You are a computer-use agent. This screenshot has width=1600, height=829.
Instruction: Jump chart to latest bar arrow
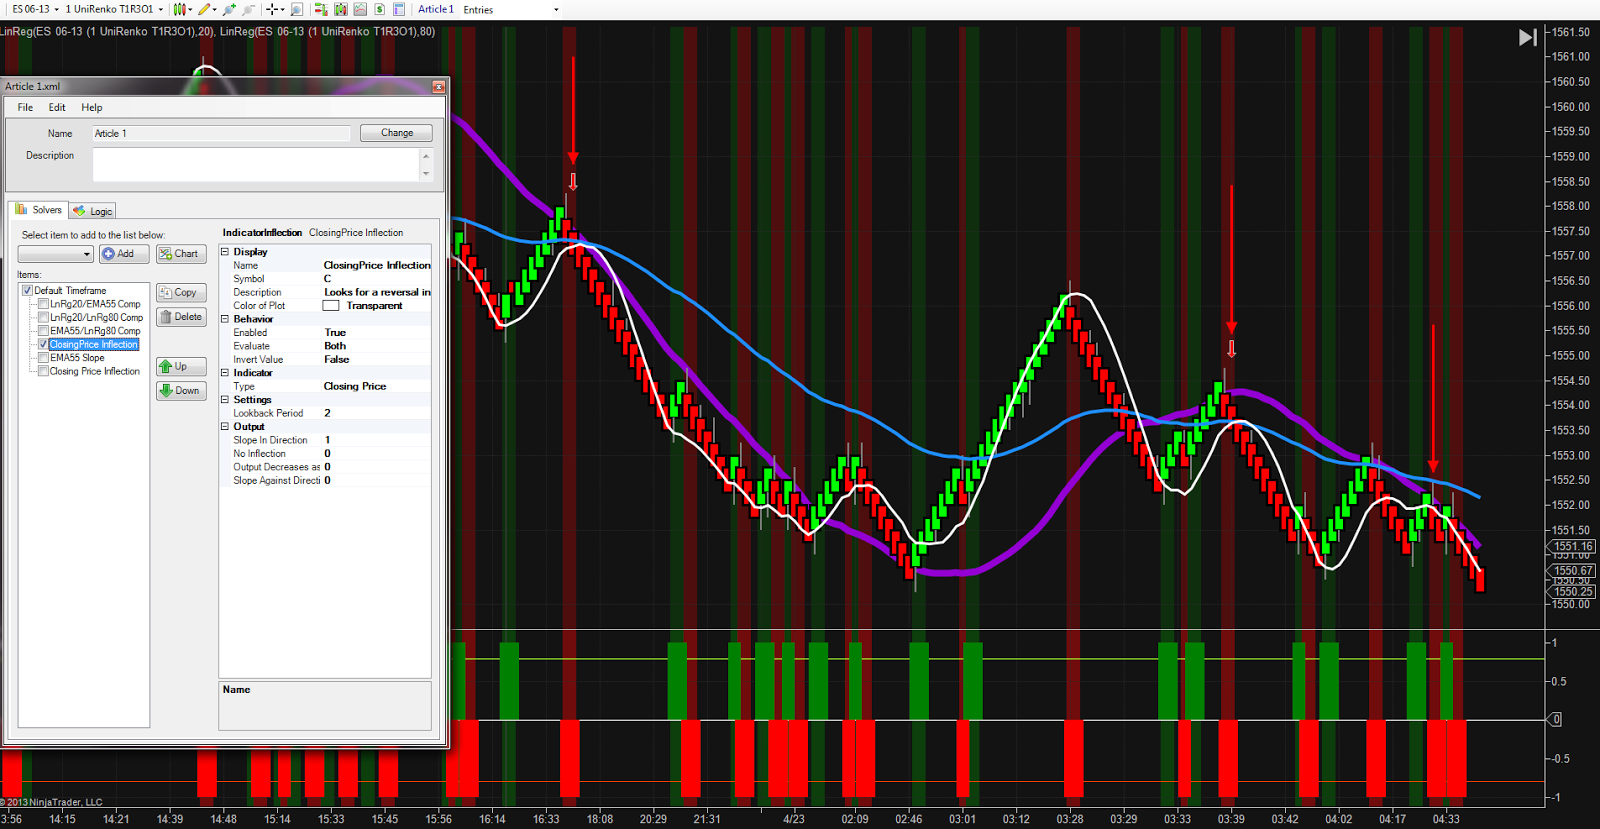point(1528,38)
